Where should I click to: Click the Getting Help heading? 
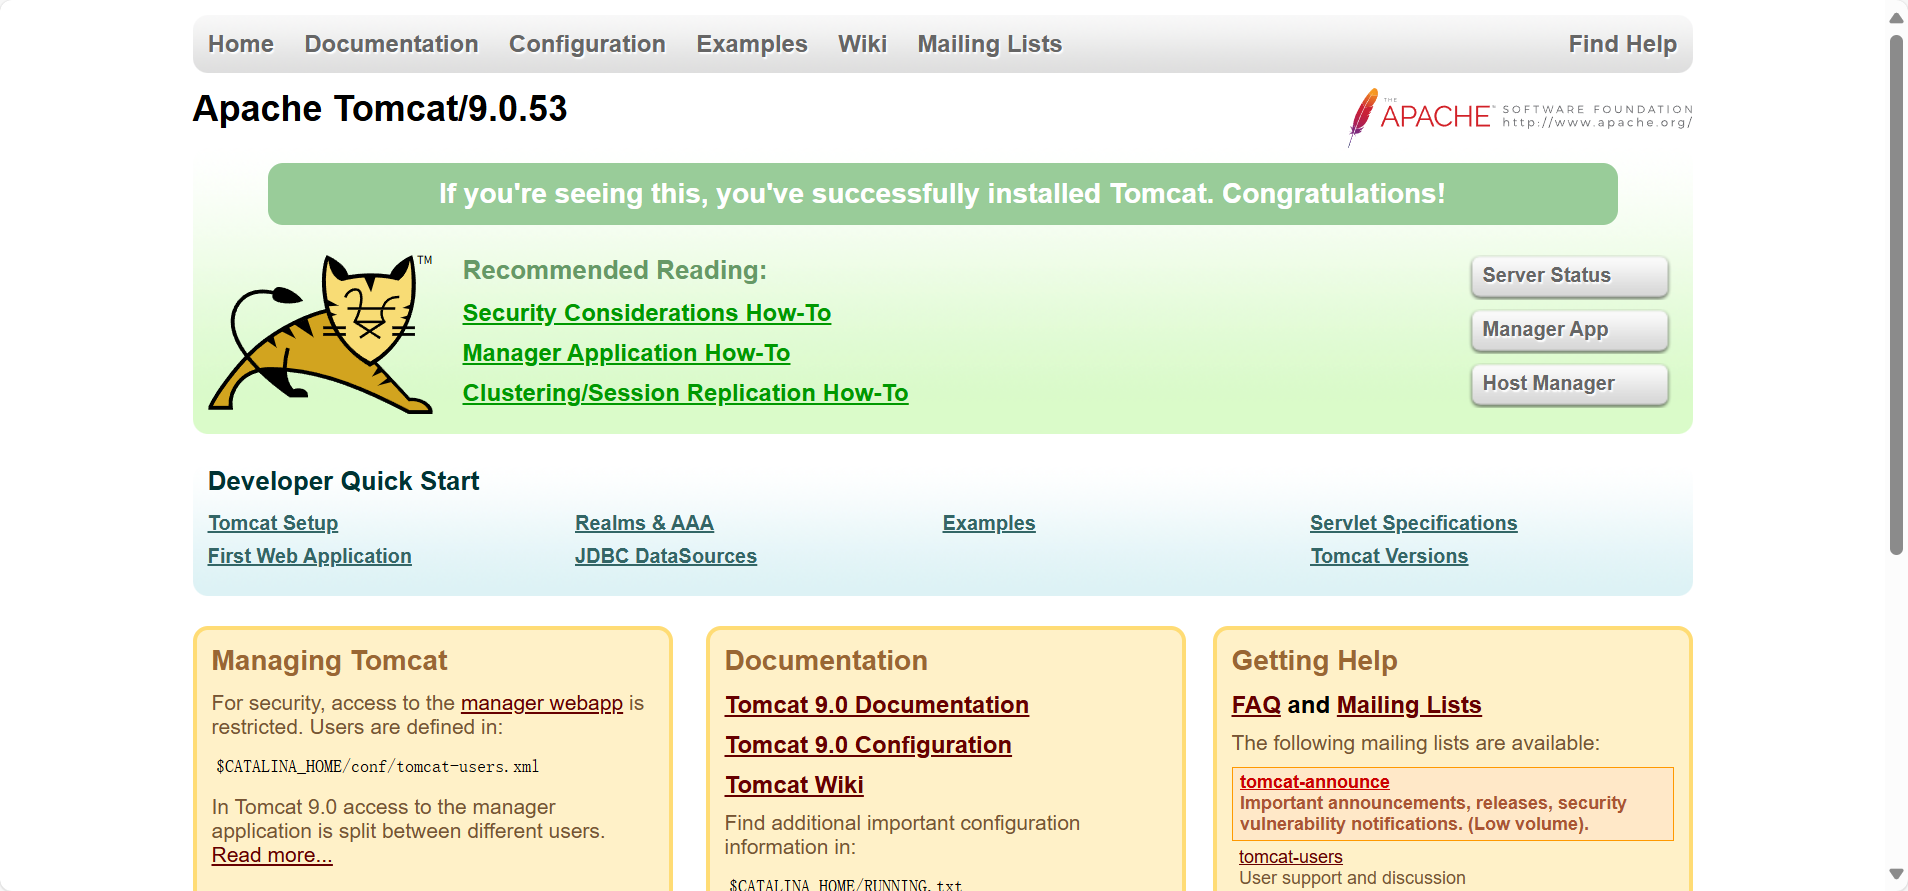1314,661
